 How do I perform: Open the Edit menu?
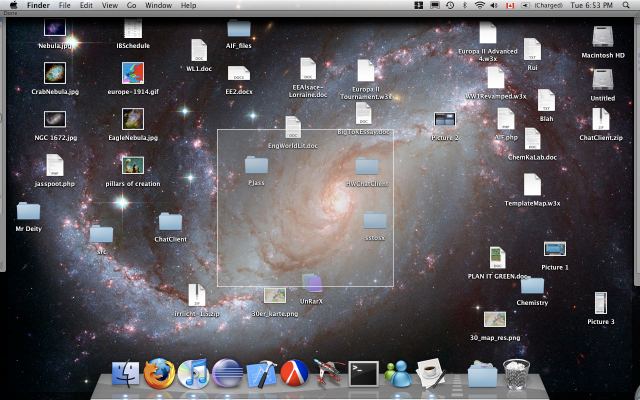pos(86,5)
